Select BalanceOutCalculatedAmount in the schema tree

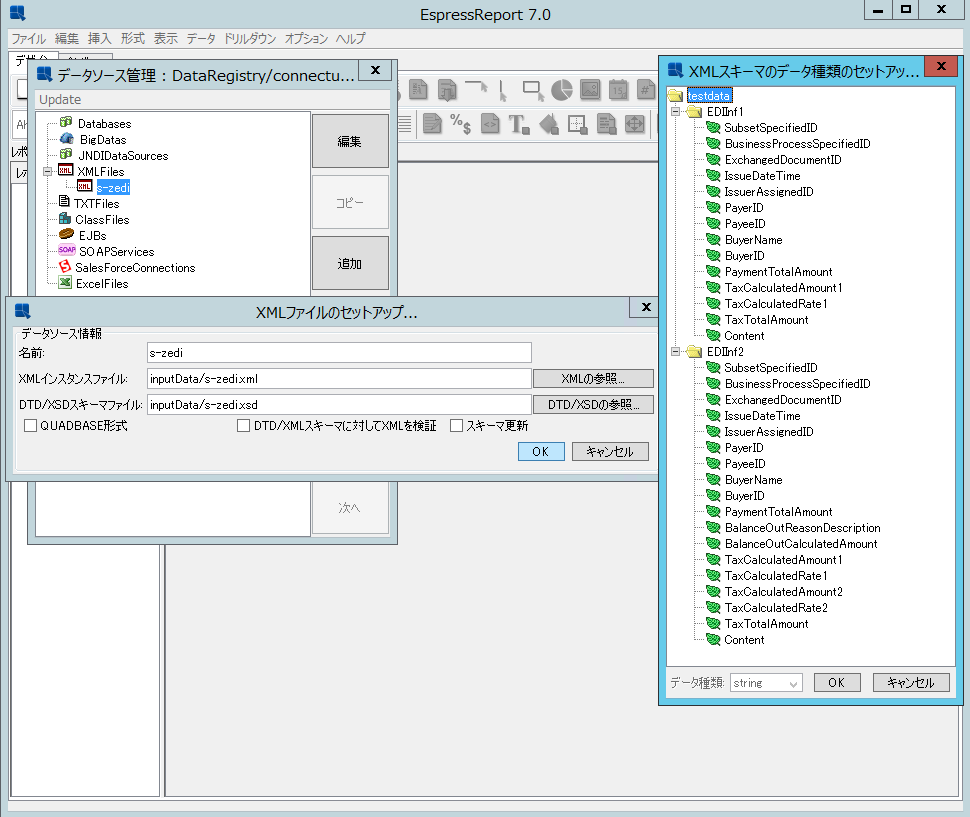(801, 544)
